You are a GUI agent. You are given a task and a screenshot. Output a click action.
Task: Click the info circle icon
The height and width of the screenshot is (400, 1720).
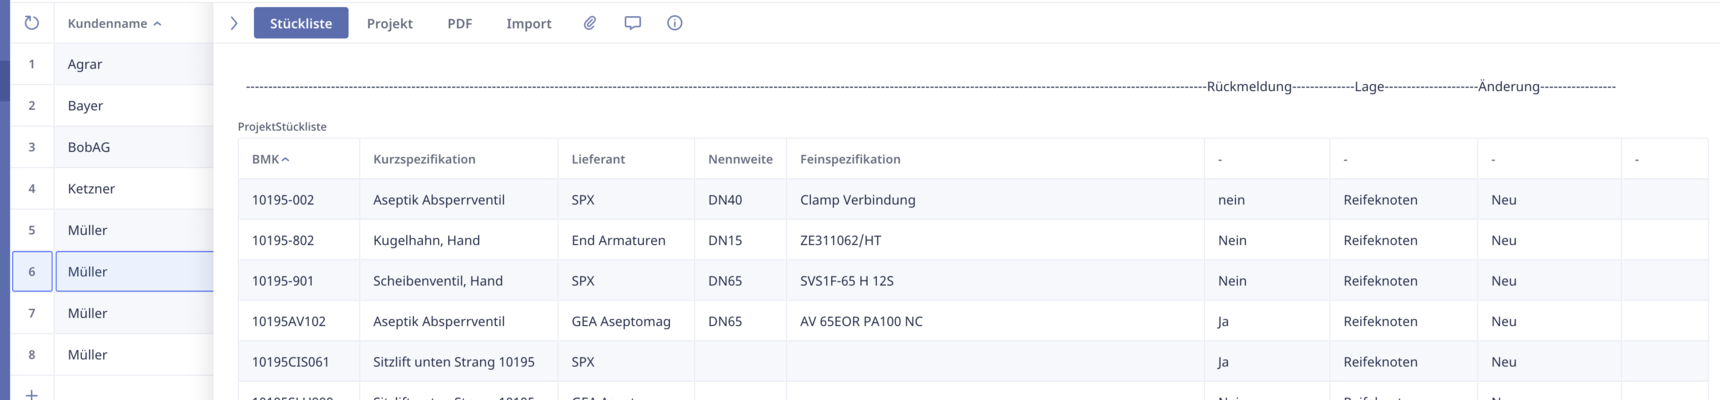(675, 23)
